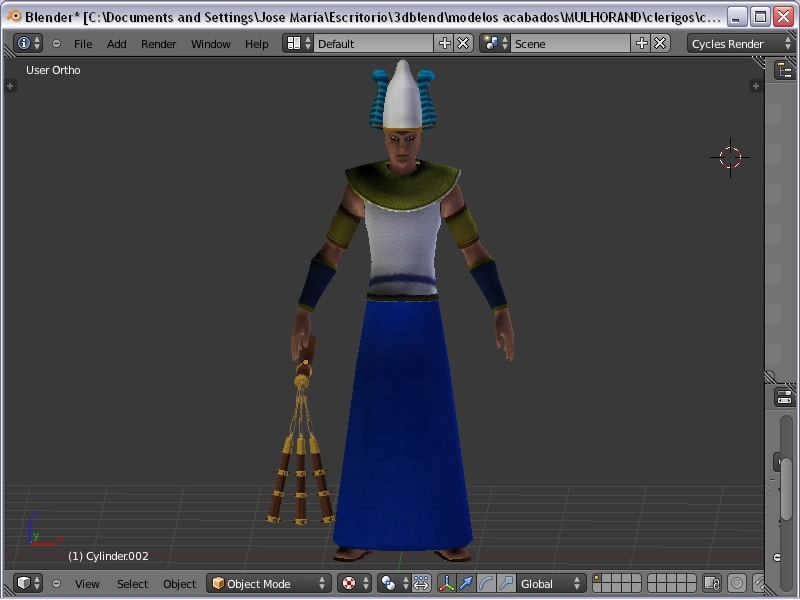Enable the translate manipulator arrow
Screen dimensions: 800x600
pos(466,583)
